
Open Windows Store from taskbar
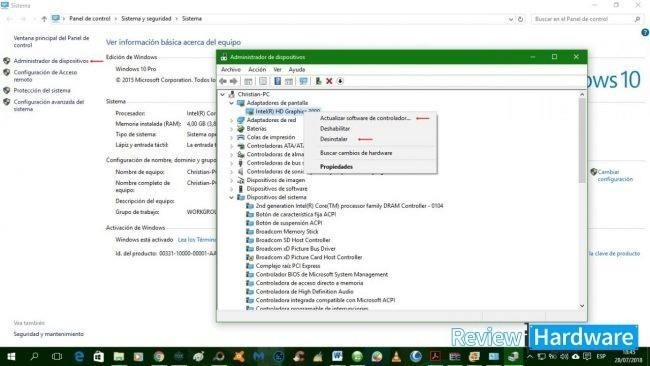tap(99, 356)
